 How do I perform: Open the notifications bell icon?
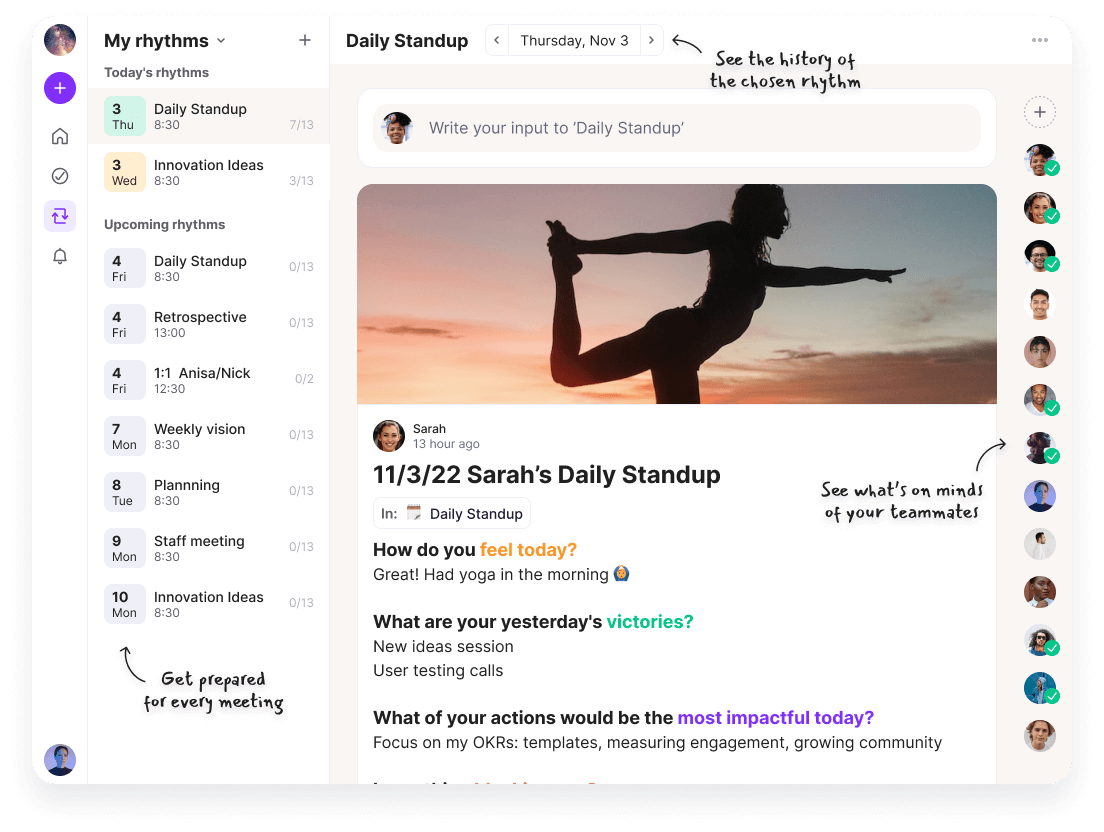point(60,257)
